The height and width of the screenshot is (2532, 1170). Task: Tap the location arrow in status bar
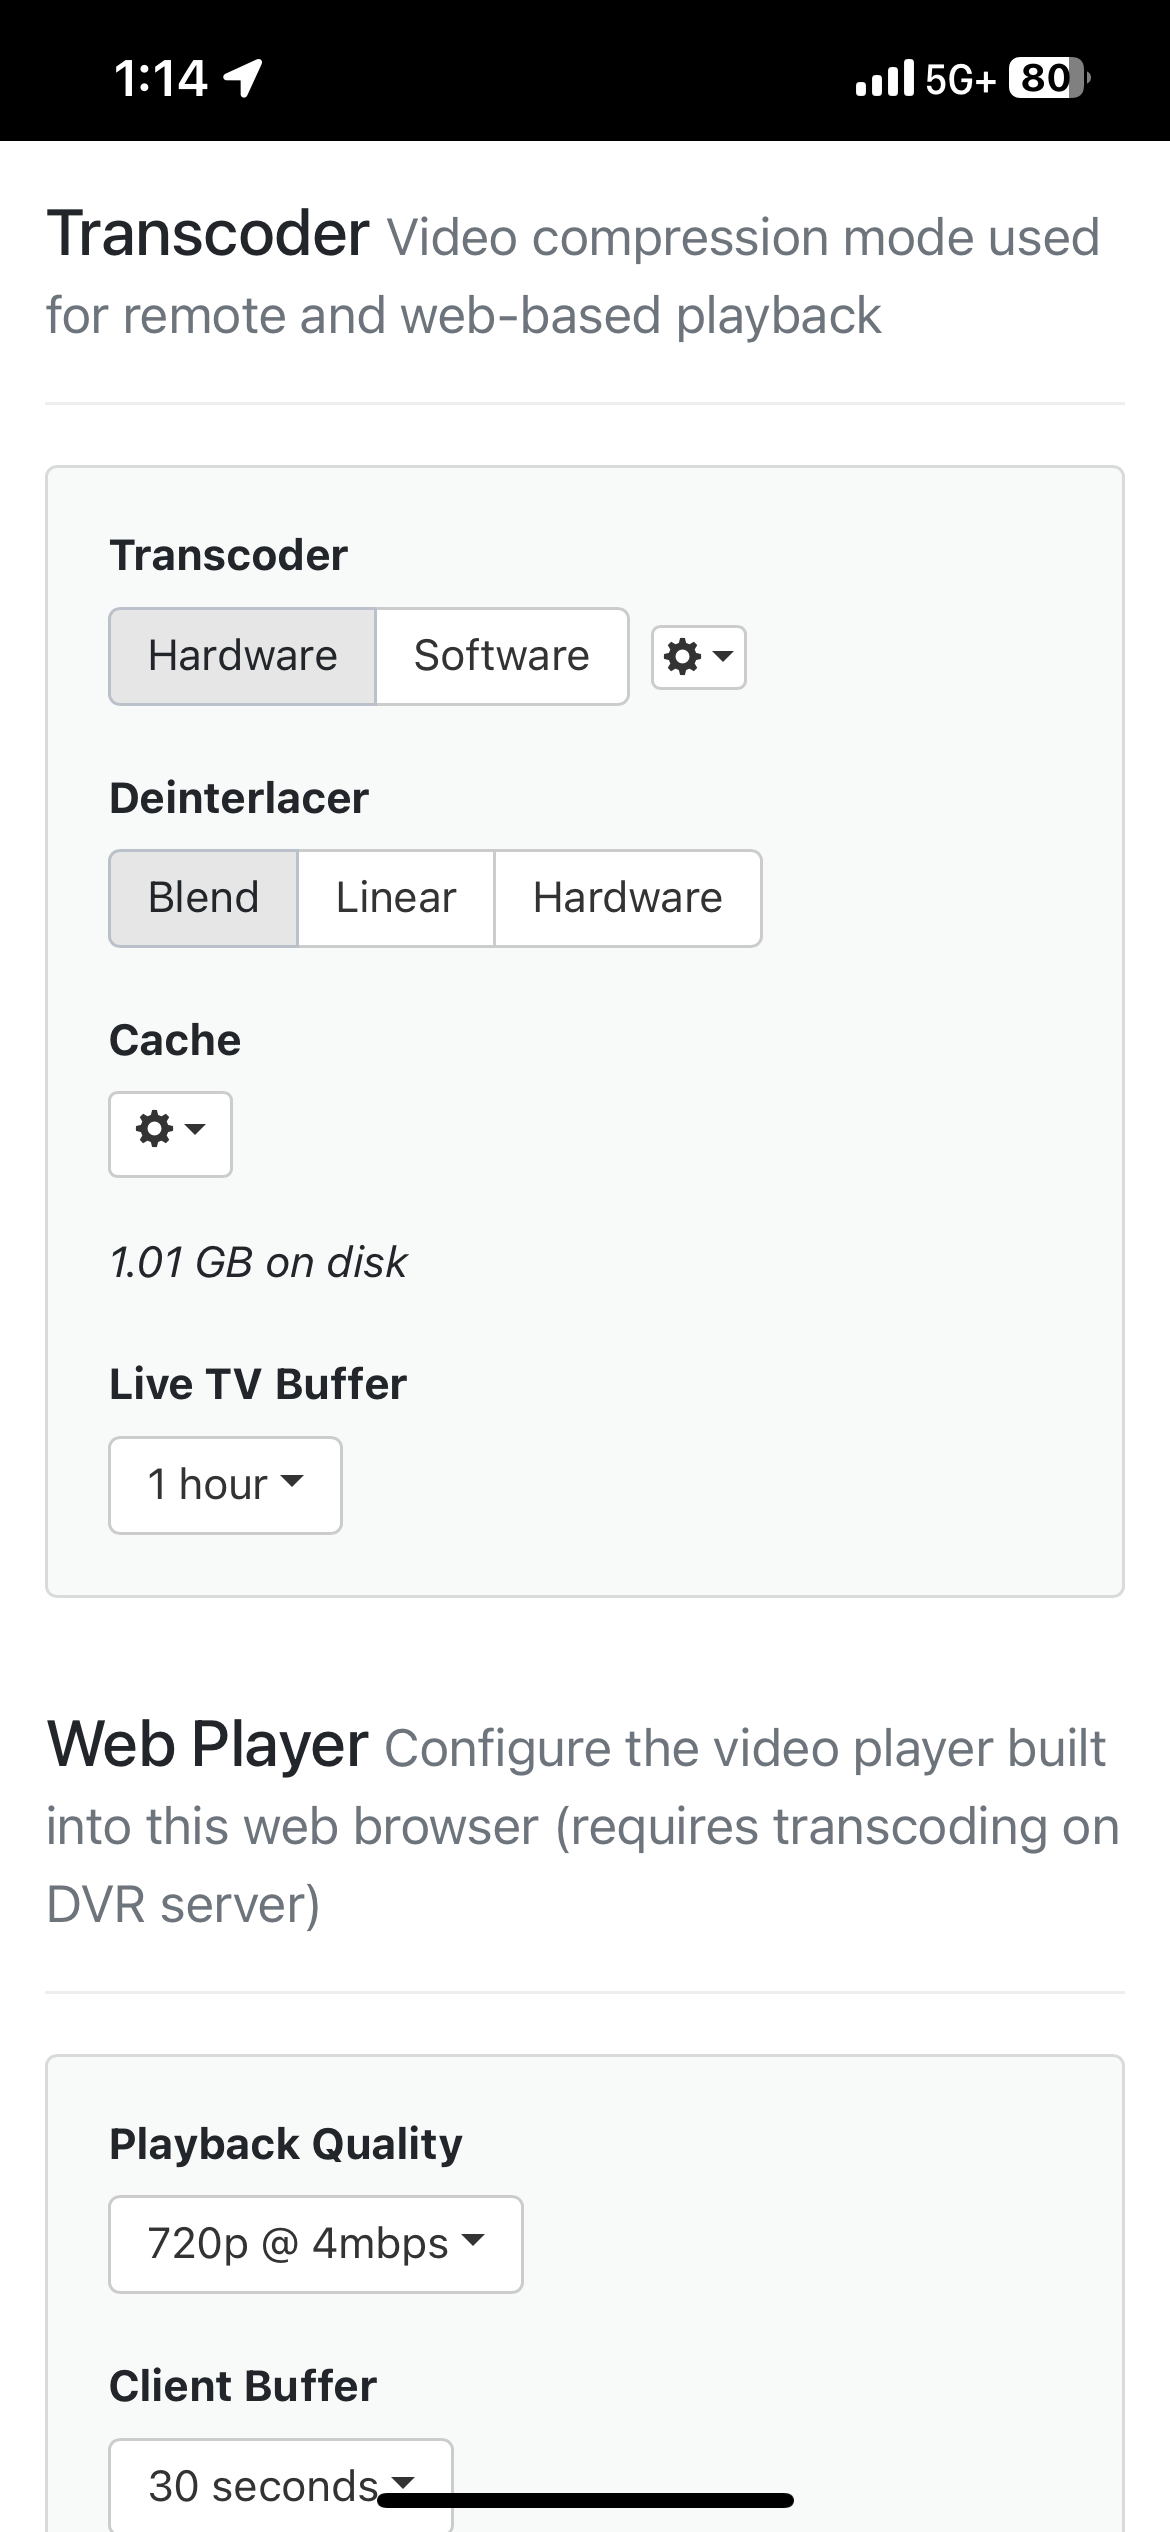(243, 77)
